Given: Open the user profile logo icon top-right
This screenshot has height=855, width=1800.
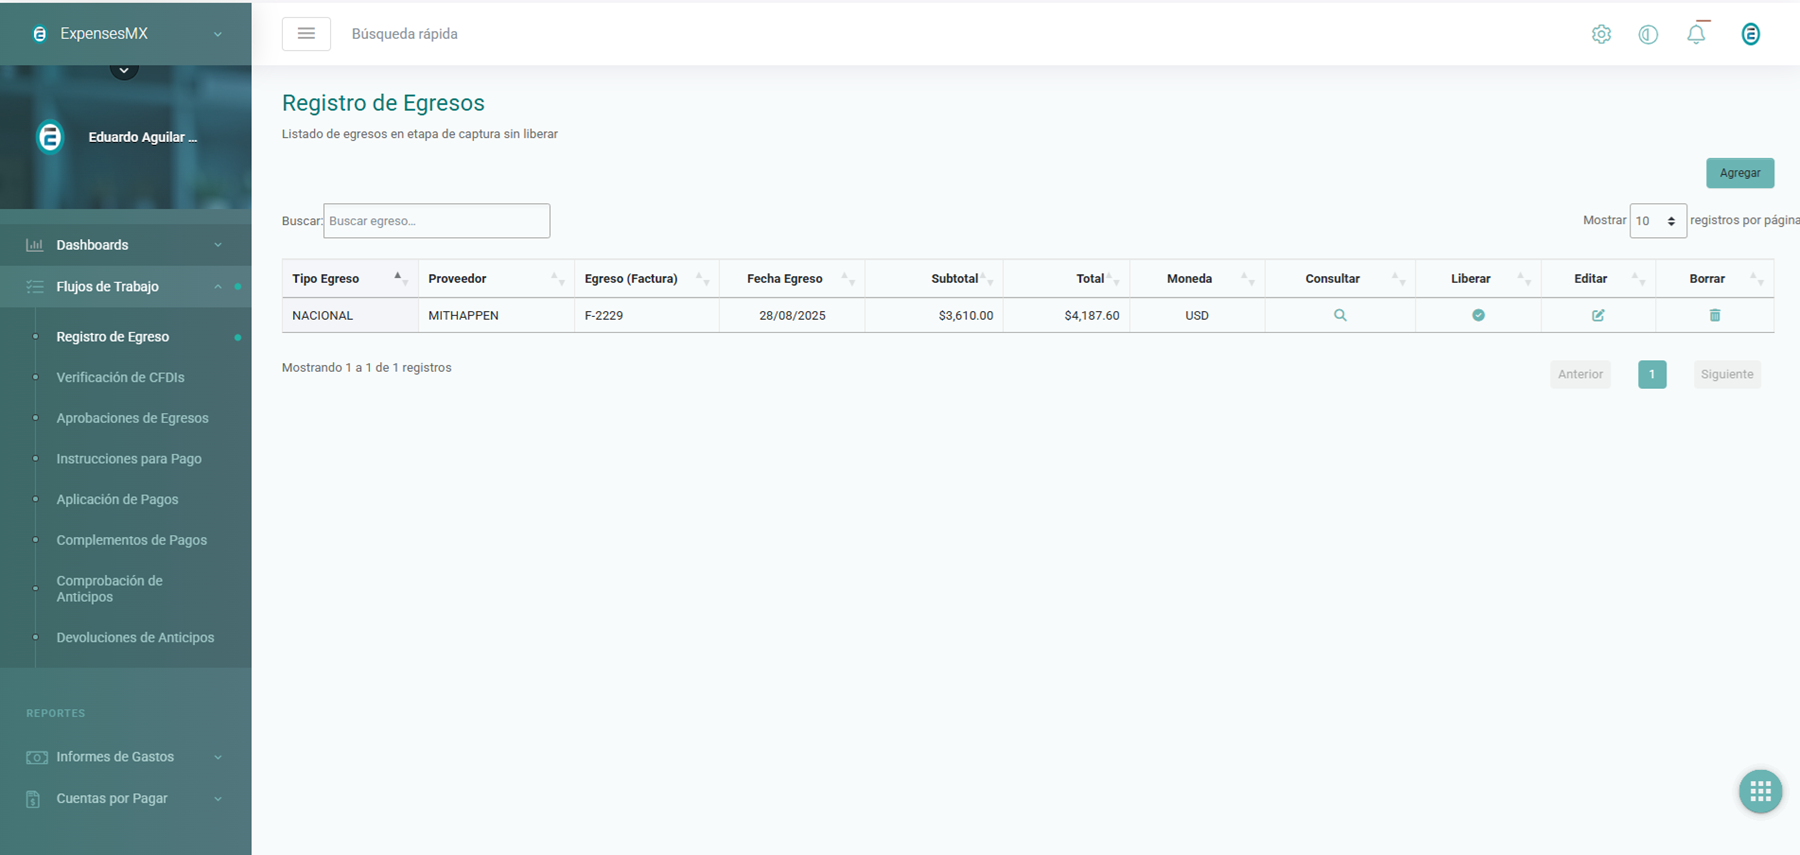Looking at the screenshot, I should tap(1750, 34).
